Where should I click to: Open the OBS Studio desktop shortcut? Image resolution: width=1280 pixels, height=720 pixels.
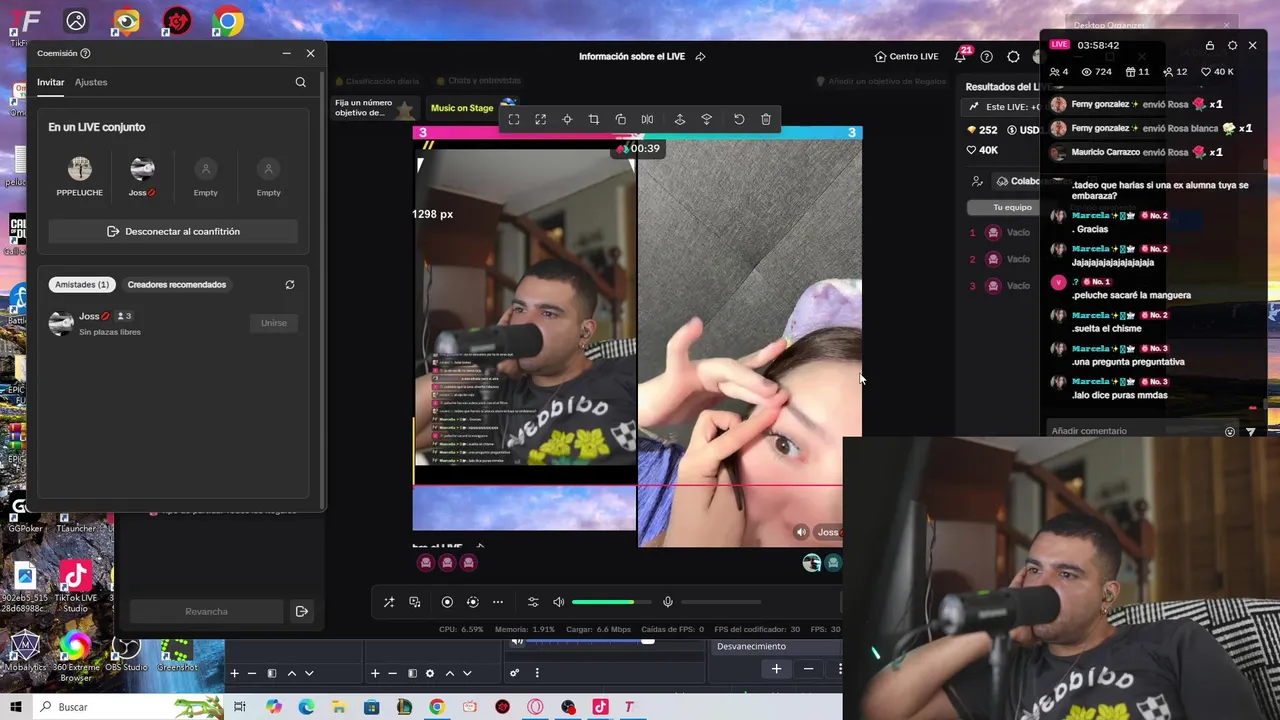[126, 655]
